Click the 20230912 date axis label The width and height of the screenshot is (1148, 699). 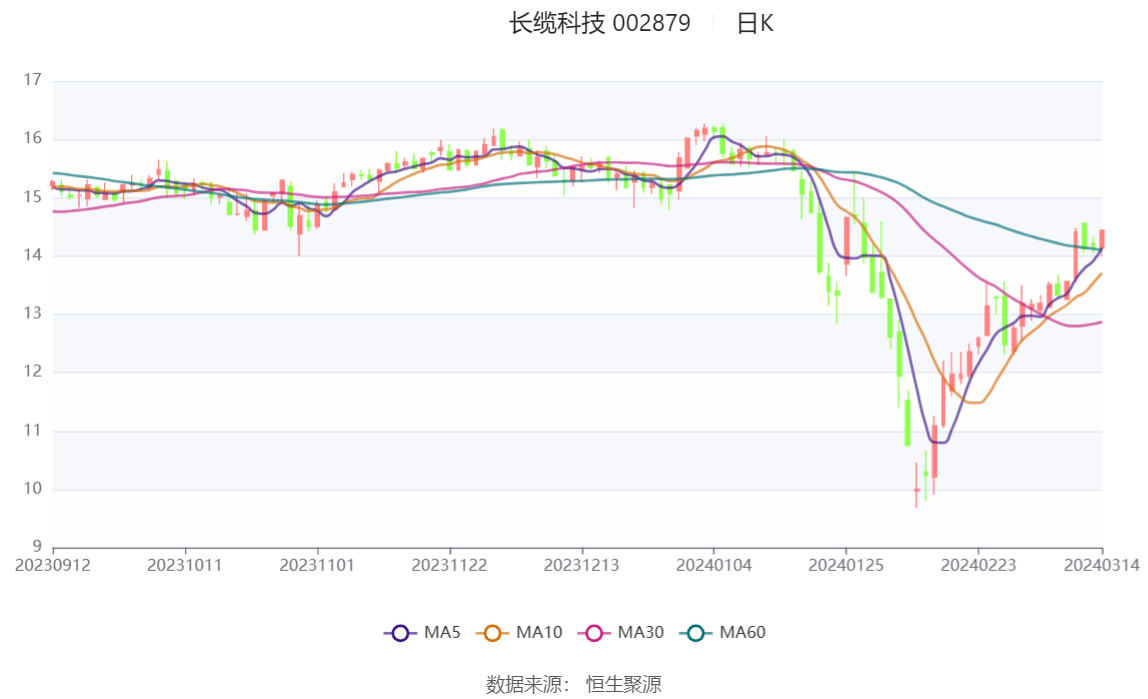coord(53,566)
